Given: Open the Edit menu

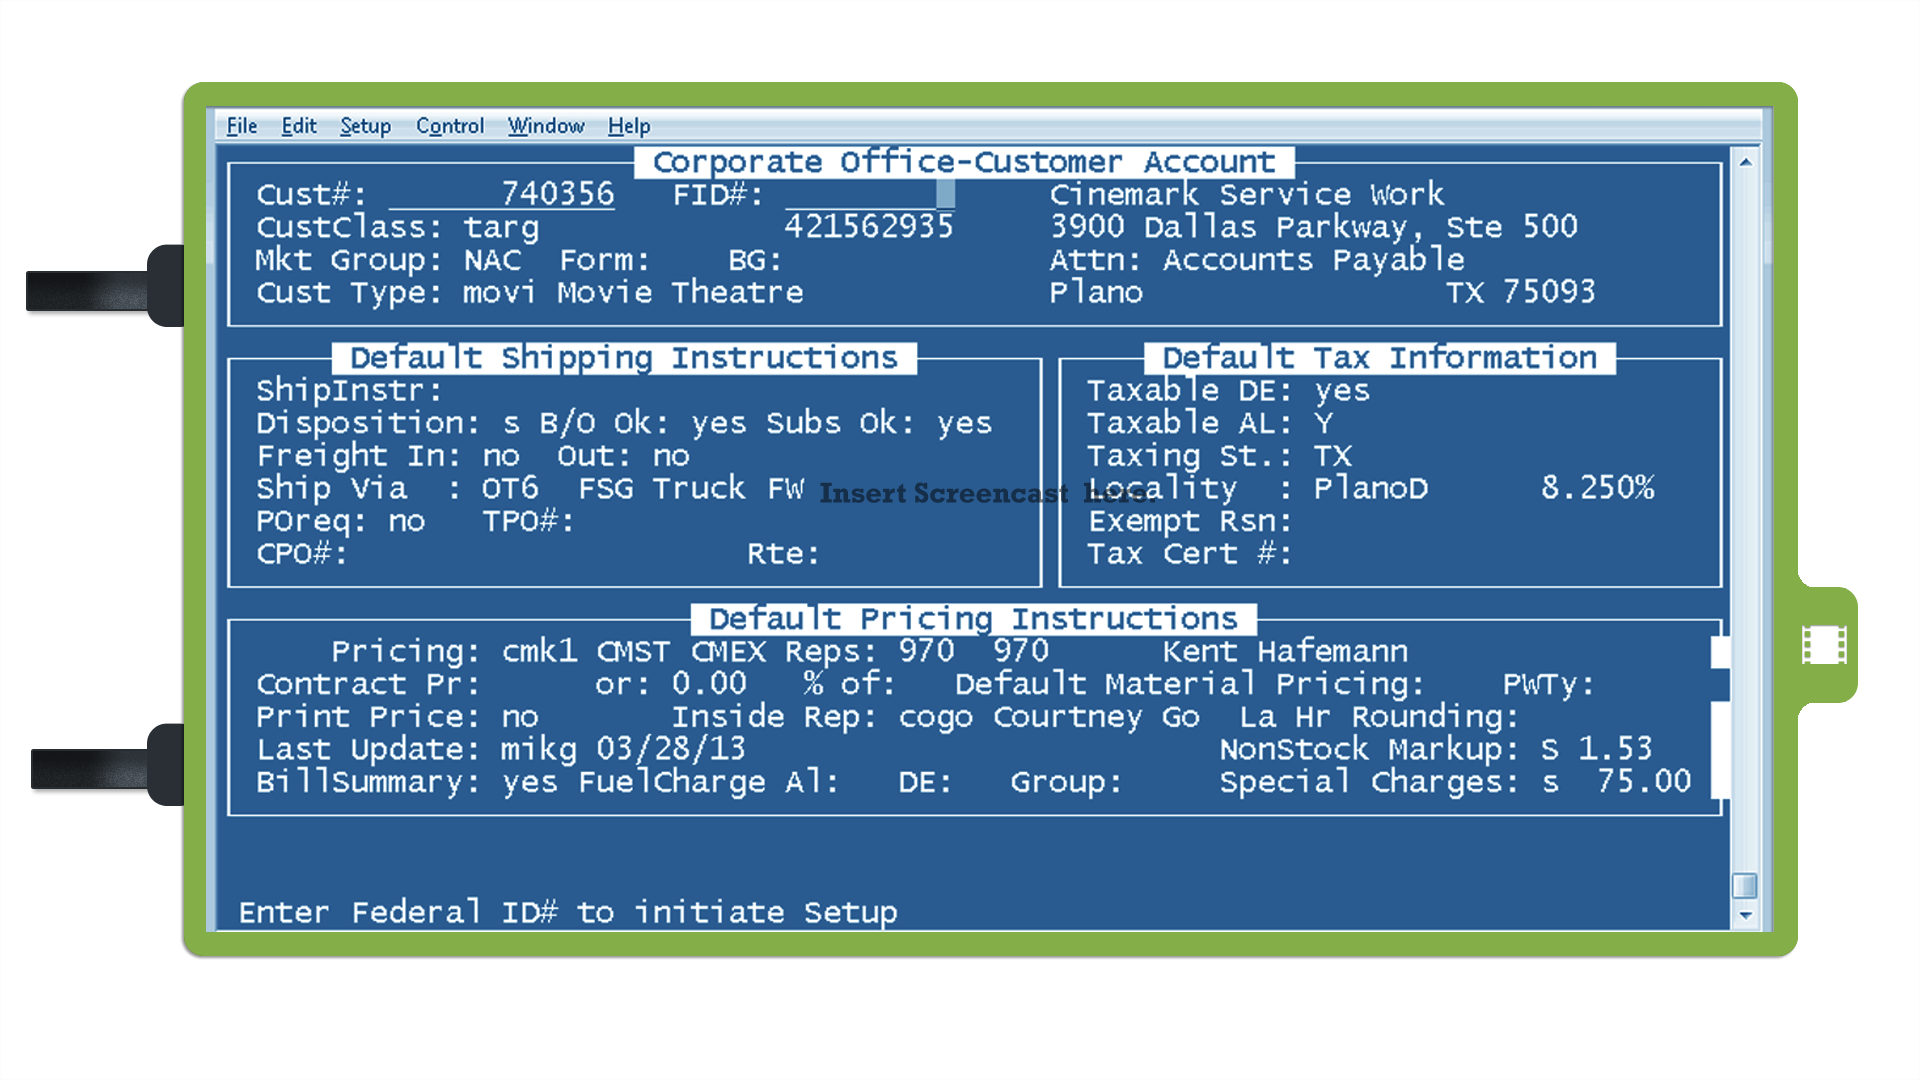Looking at the screenshot, I should (x=299, y=126).
